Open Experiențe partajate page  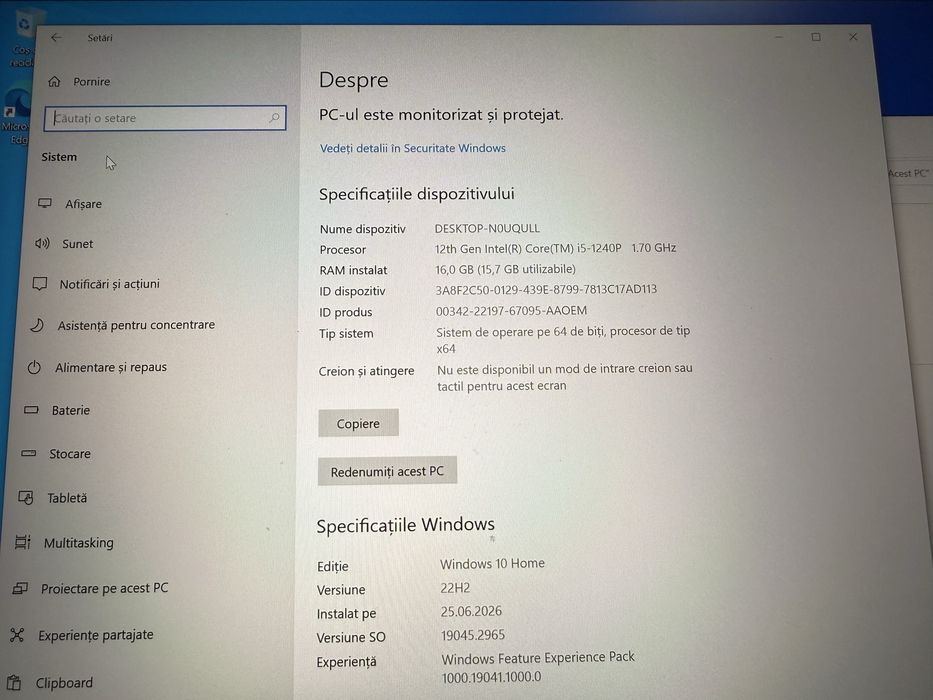96,635
